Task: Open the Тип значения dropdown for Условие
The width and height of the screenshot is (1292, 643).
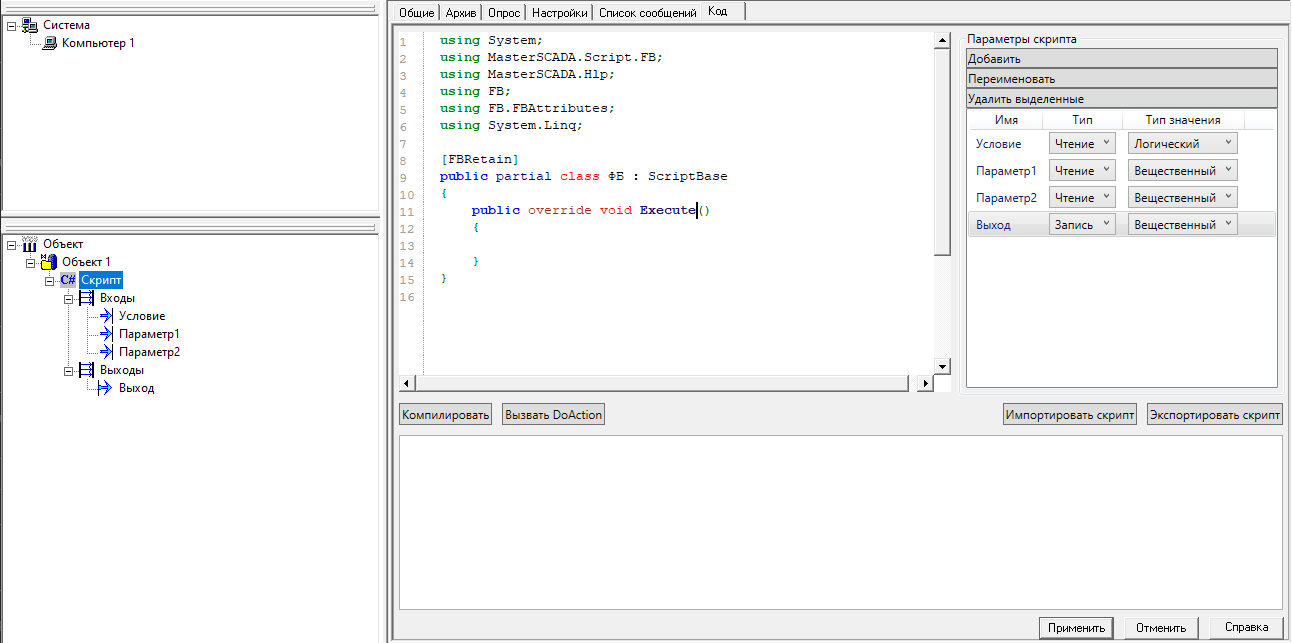Action: [1182, 144]
